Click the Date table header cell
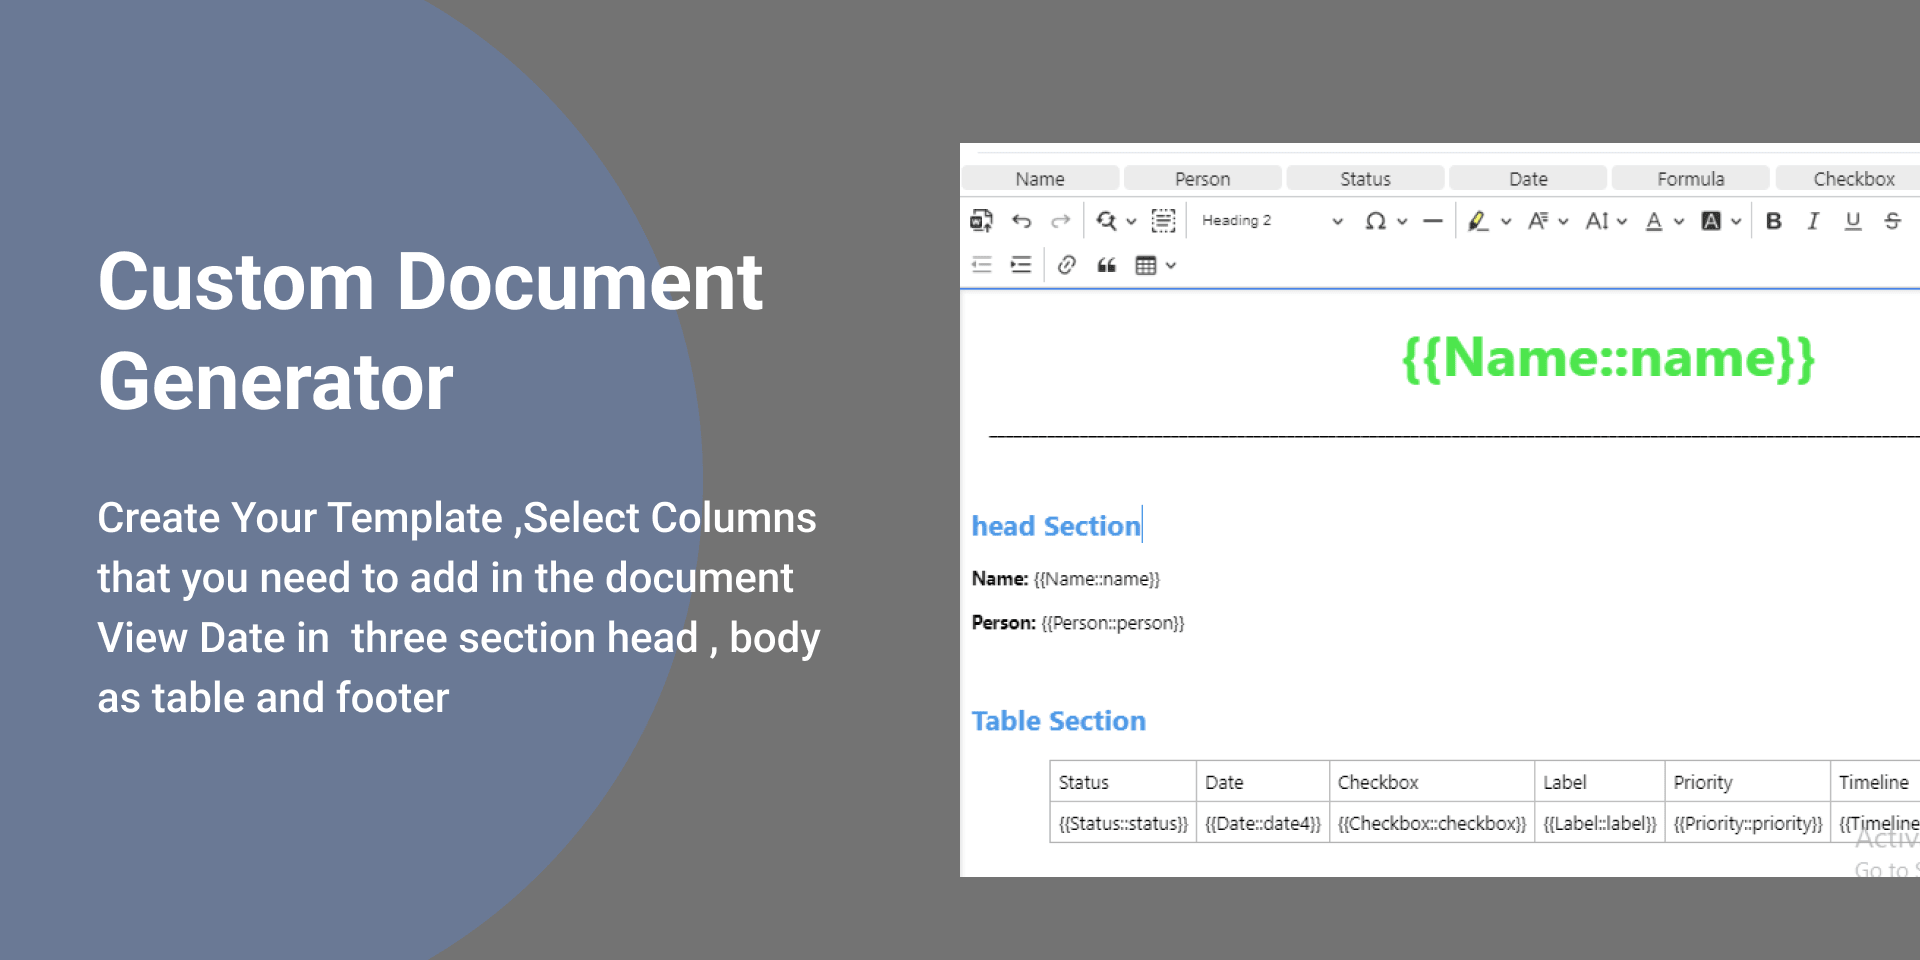1920x960 pixels. (x=1263, y=782)
